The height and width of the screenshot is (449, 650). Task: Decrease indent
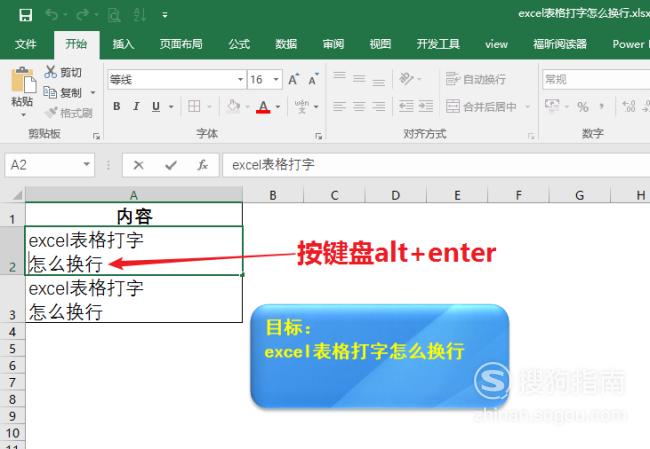point(406,107)
